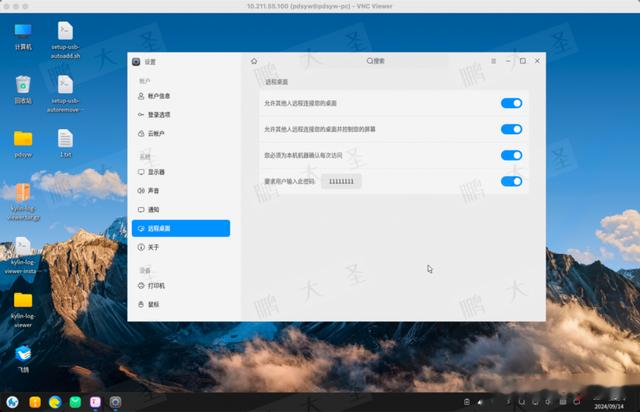Click the 设置 app icon in the window title

point(136,62)
